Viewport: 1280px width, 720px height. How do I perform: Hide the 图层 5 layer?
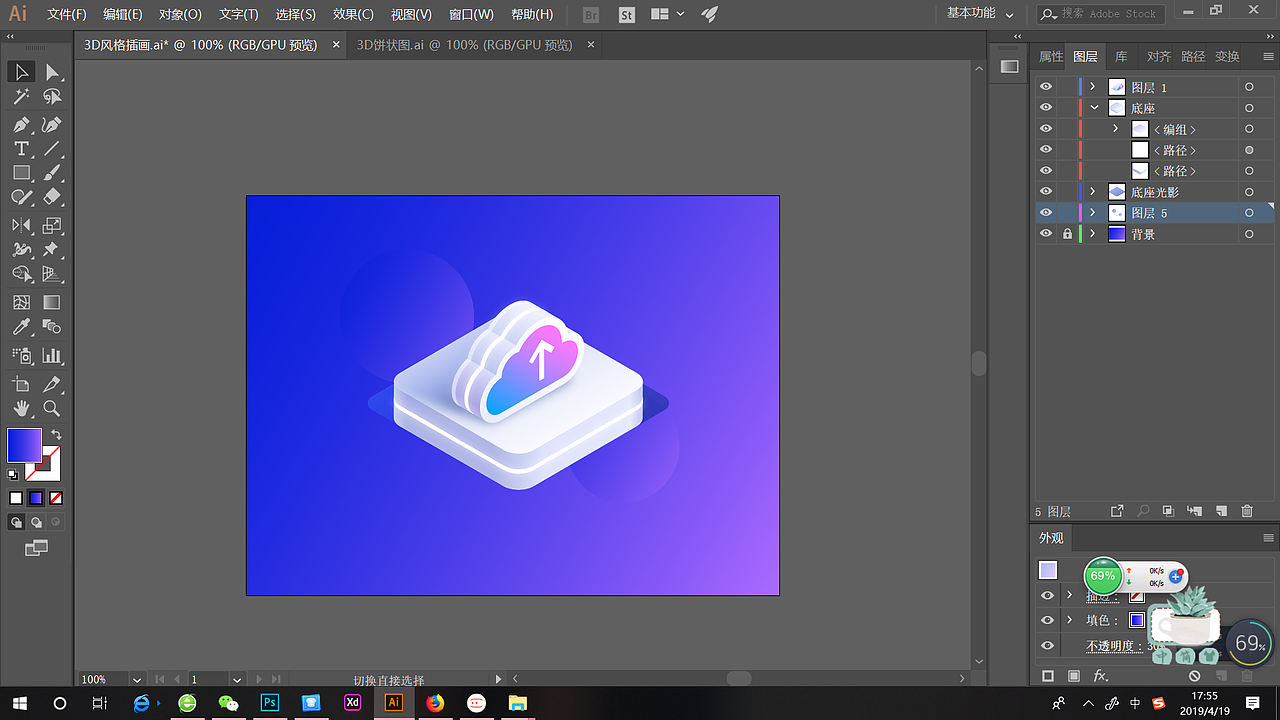pyautogui.click(x=1046, y=213)
